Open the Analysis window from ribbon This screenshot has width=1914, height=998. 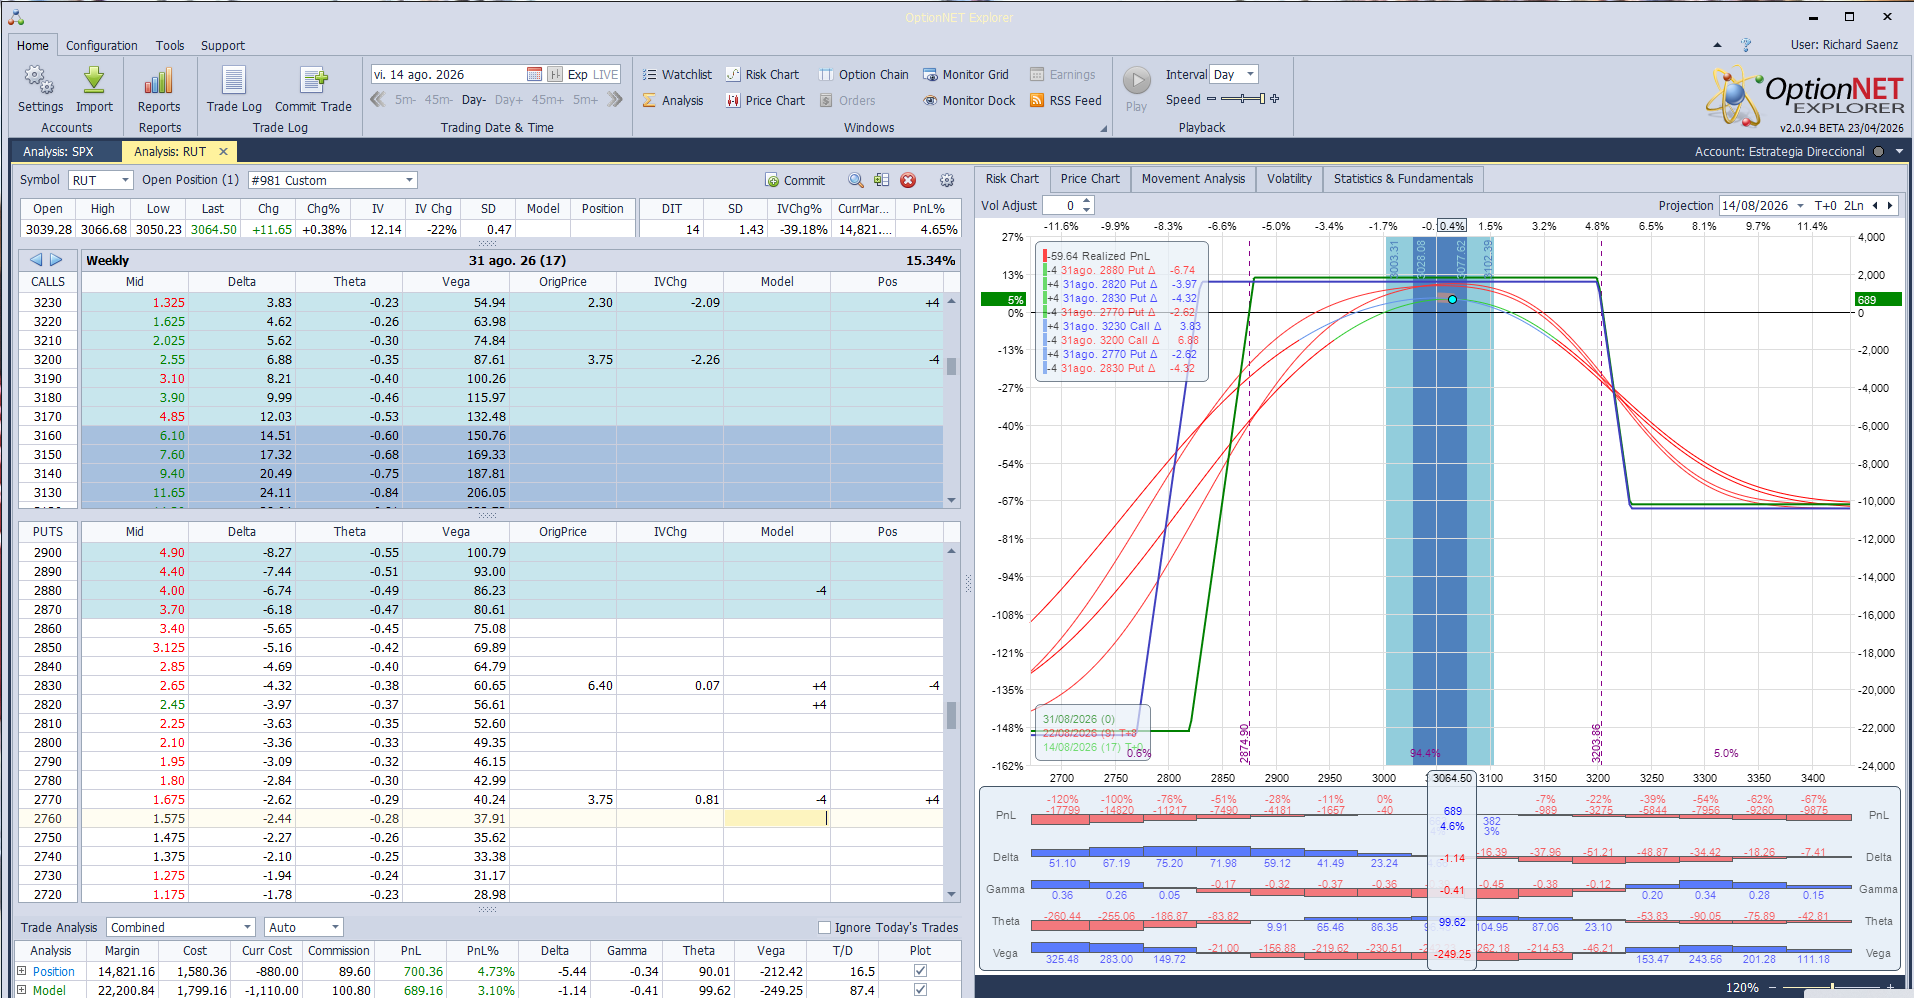coord(673,100)
